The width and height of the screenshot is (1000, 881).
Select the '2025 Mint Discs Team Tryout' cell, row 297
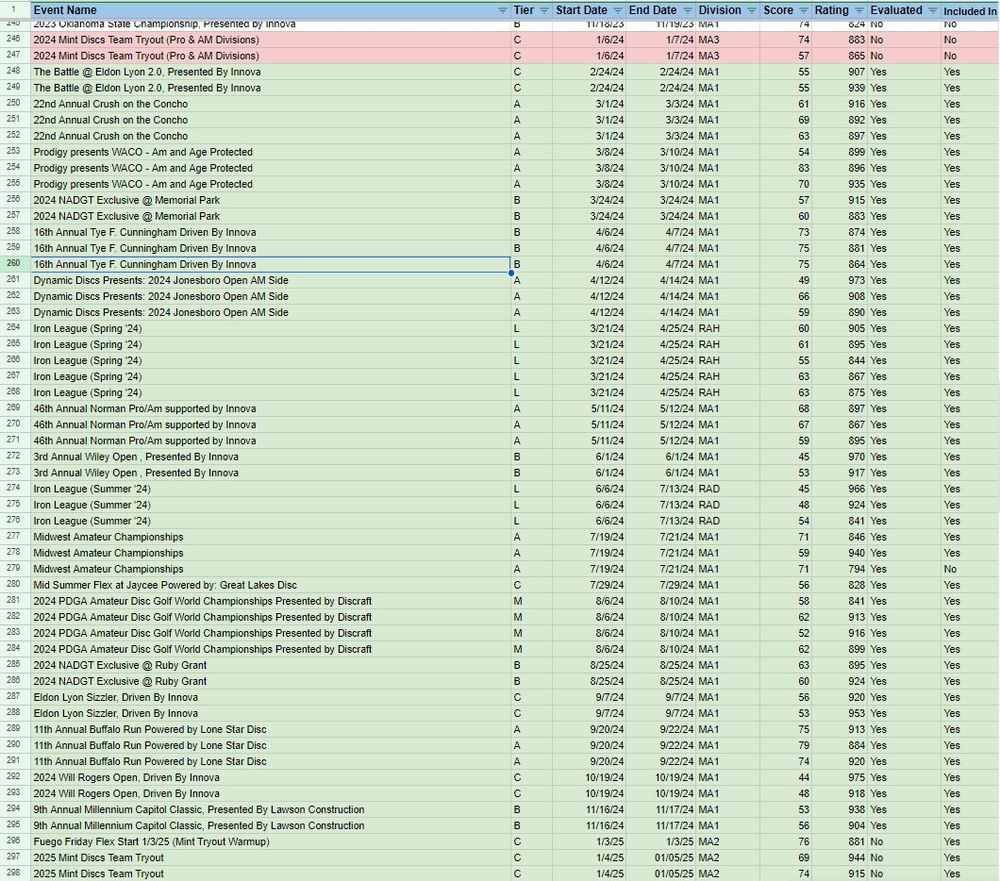coord(270,857)
